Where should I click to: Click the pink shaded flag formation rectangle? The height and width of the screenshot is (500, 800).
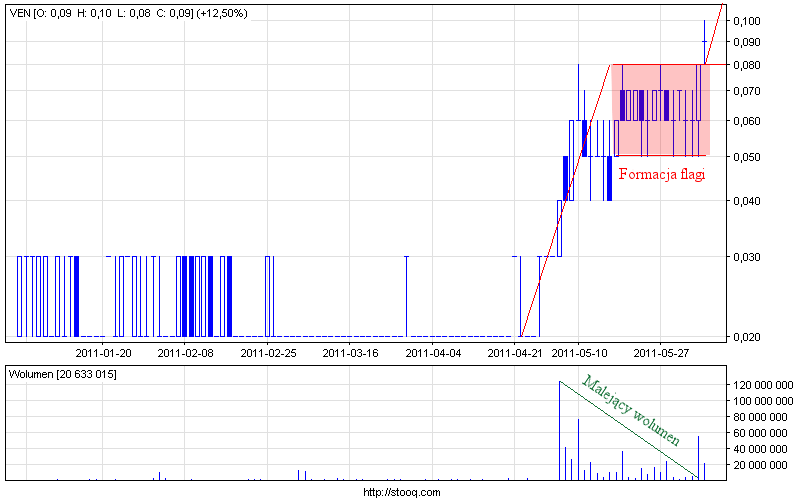tap(660, 110)
